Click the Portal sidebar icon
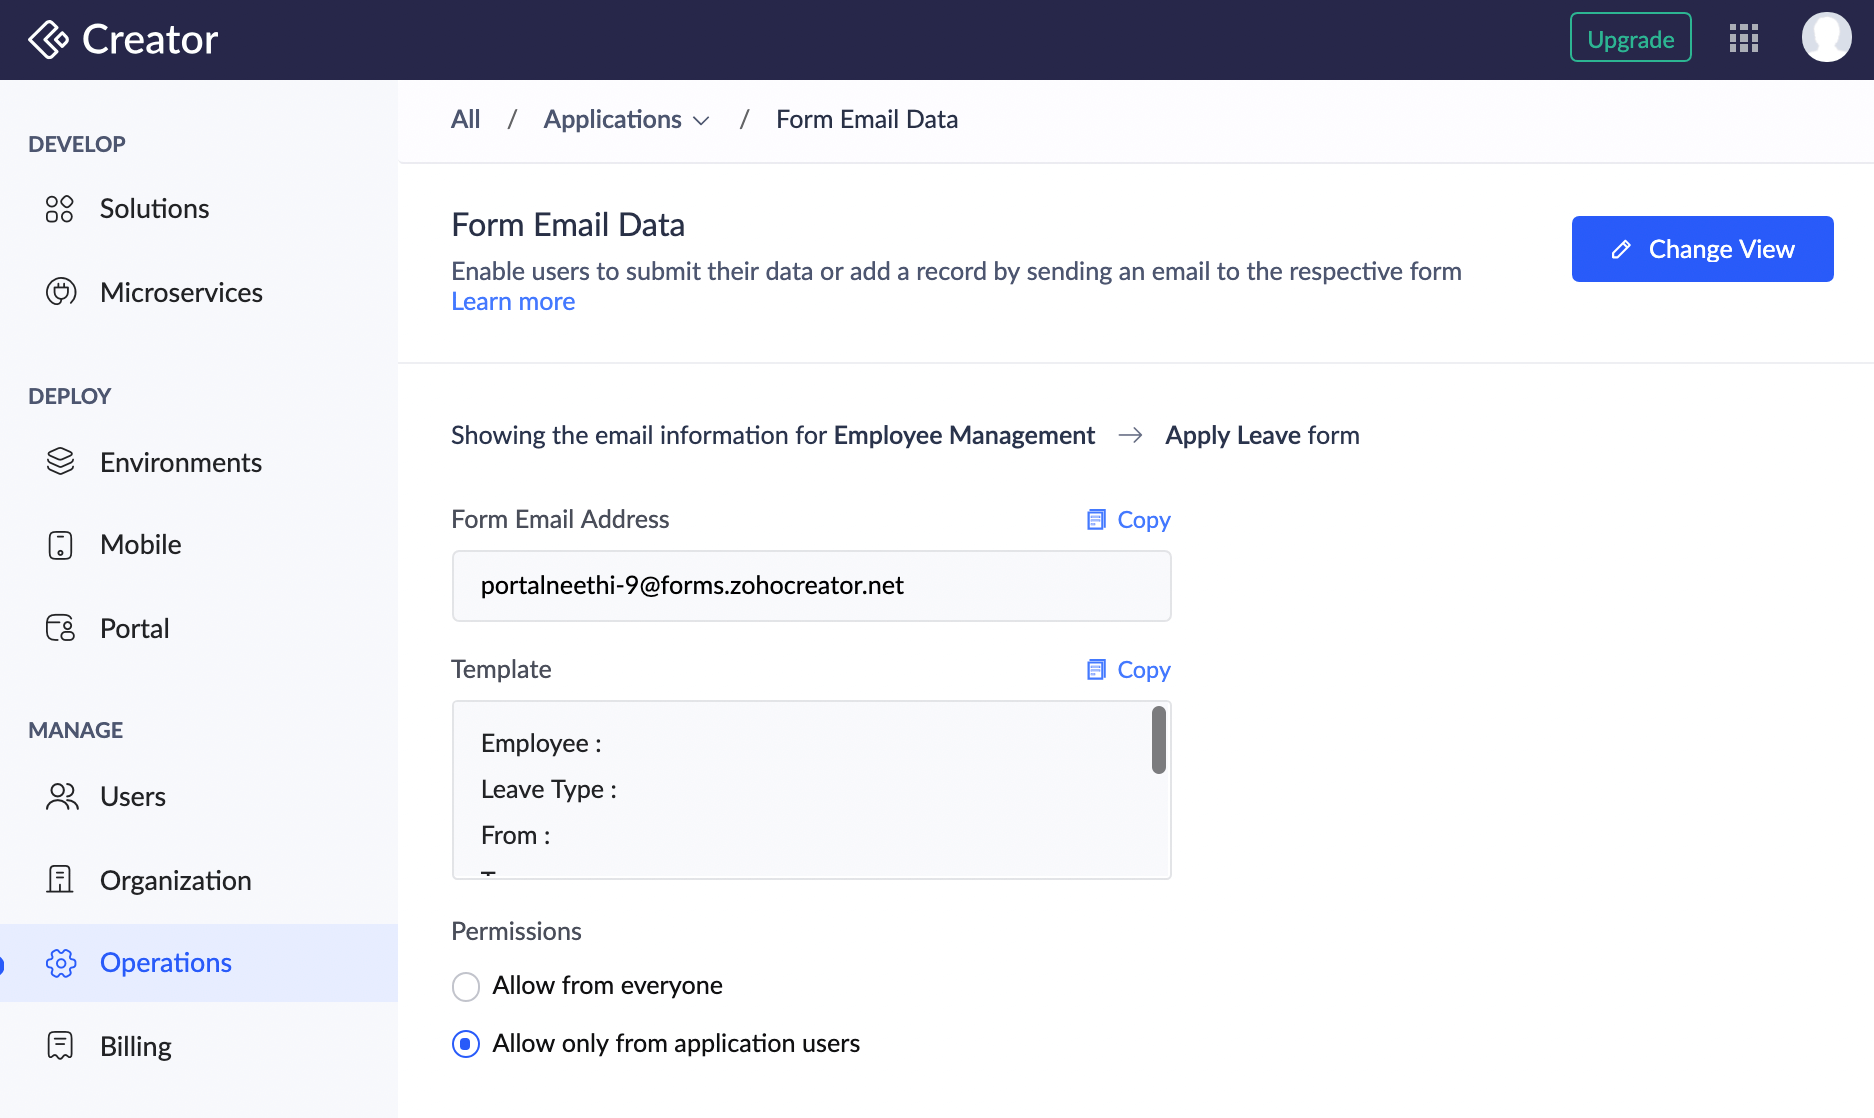This screenshot has width=1874, height=1118. coord(61,628)
